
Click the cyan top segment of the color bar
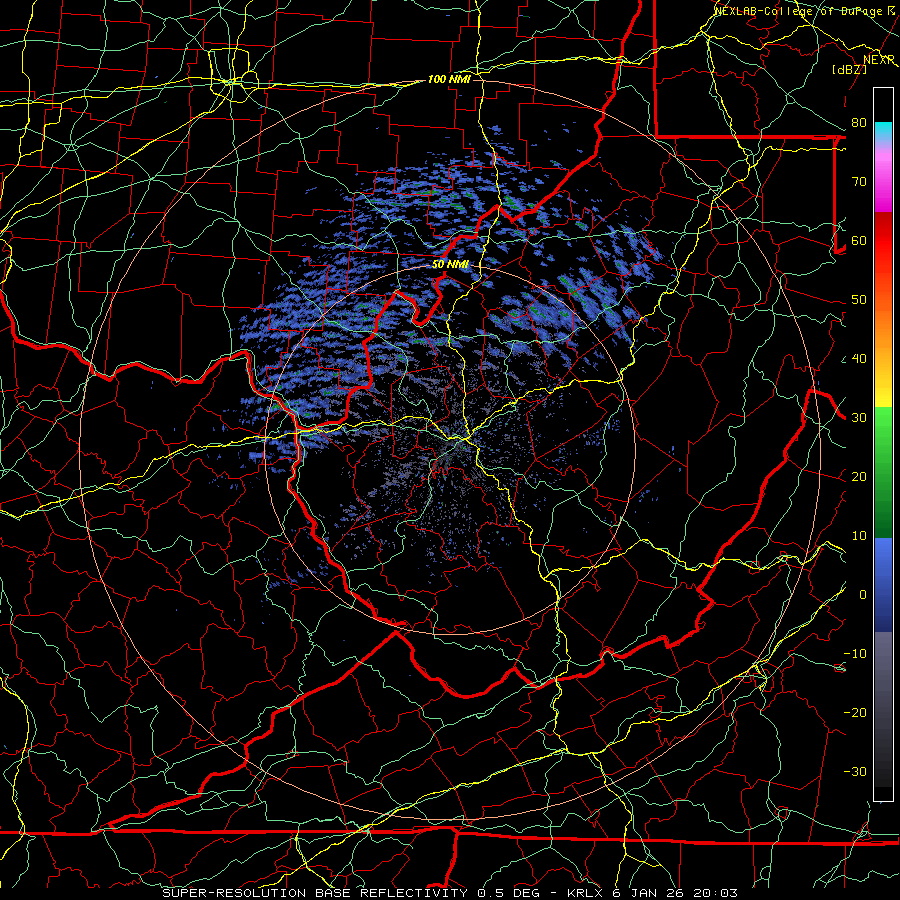[x=883, y=131]
